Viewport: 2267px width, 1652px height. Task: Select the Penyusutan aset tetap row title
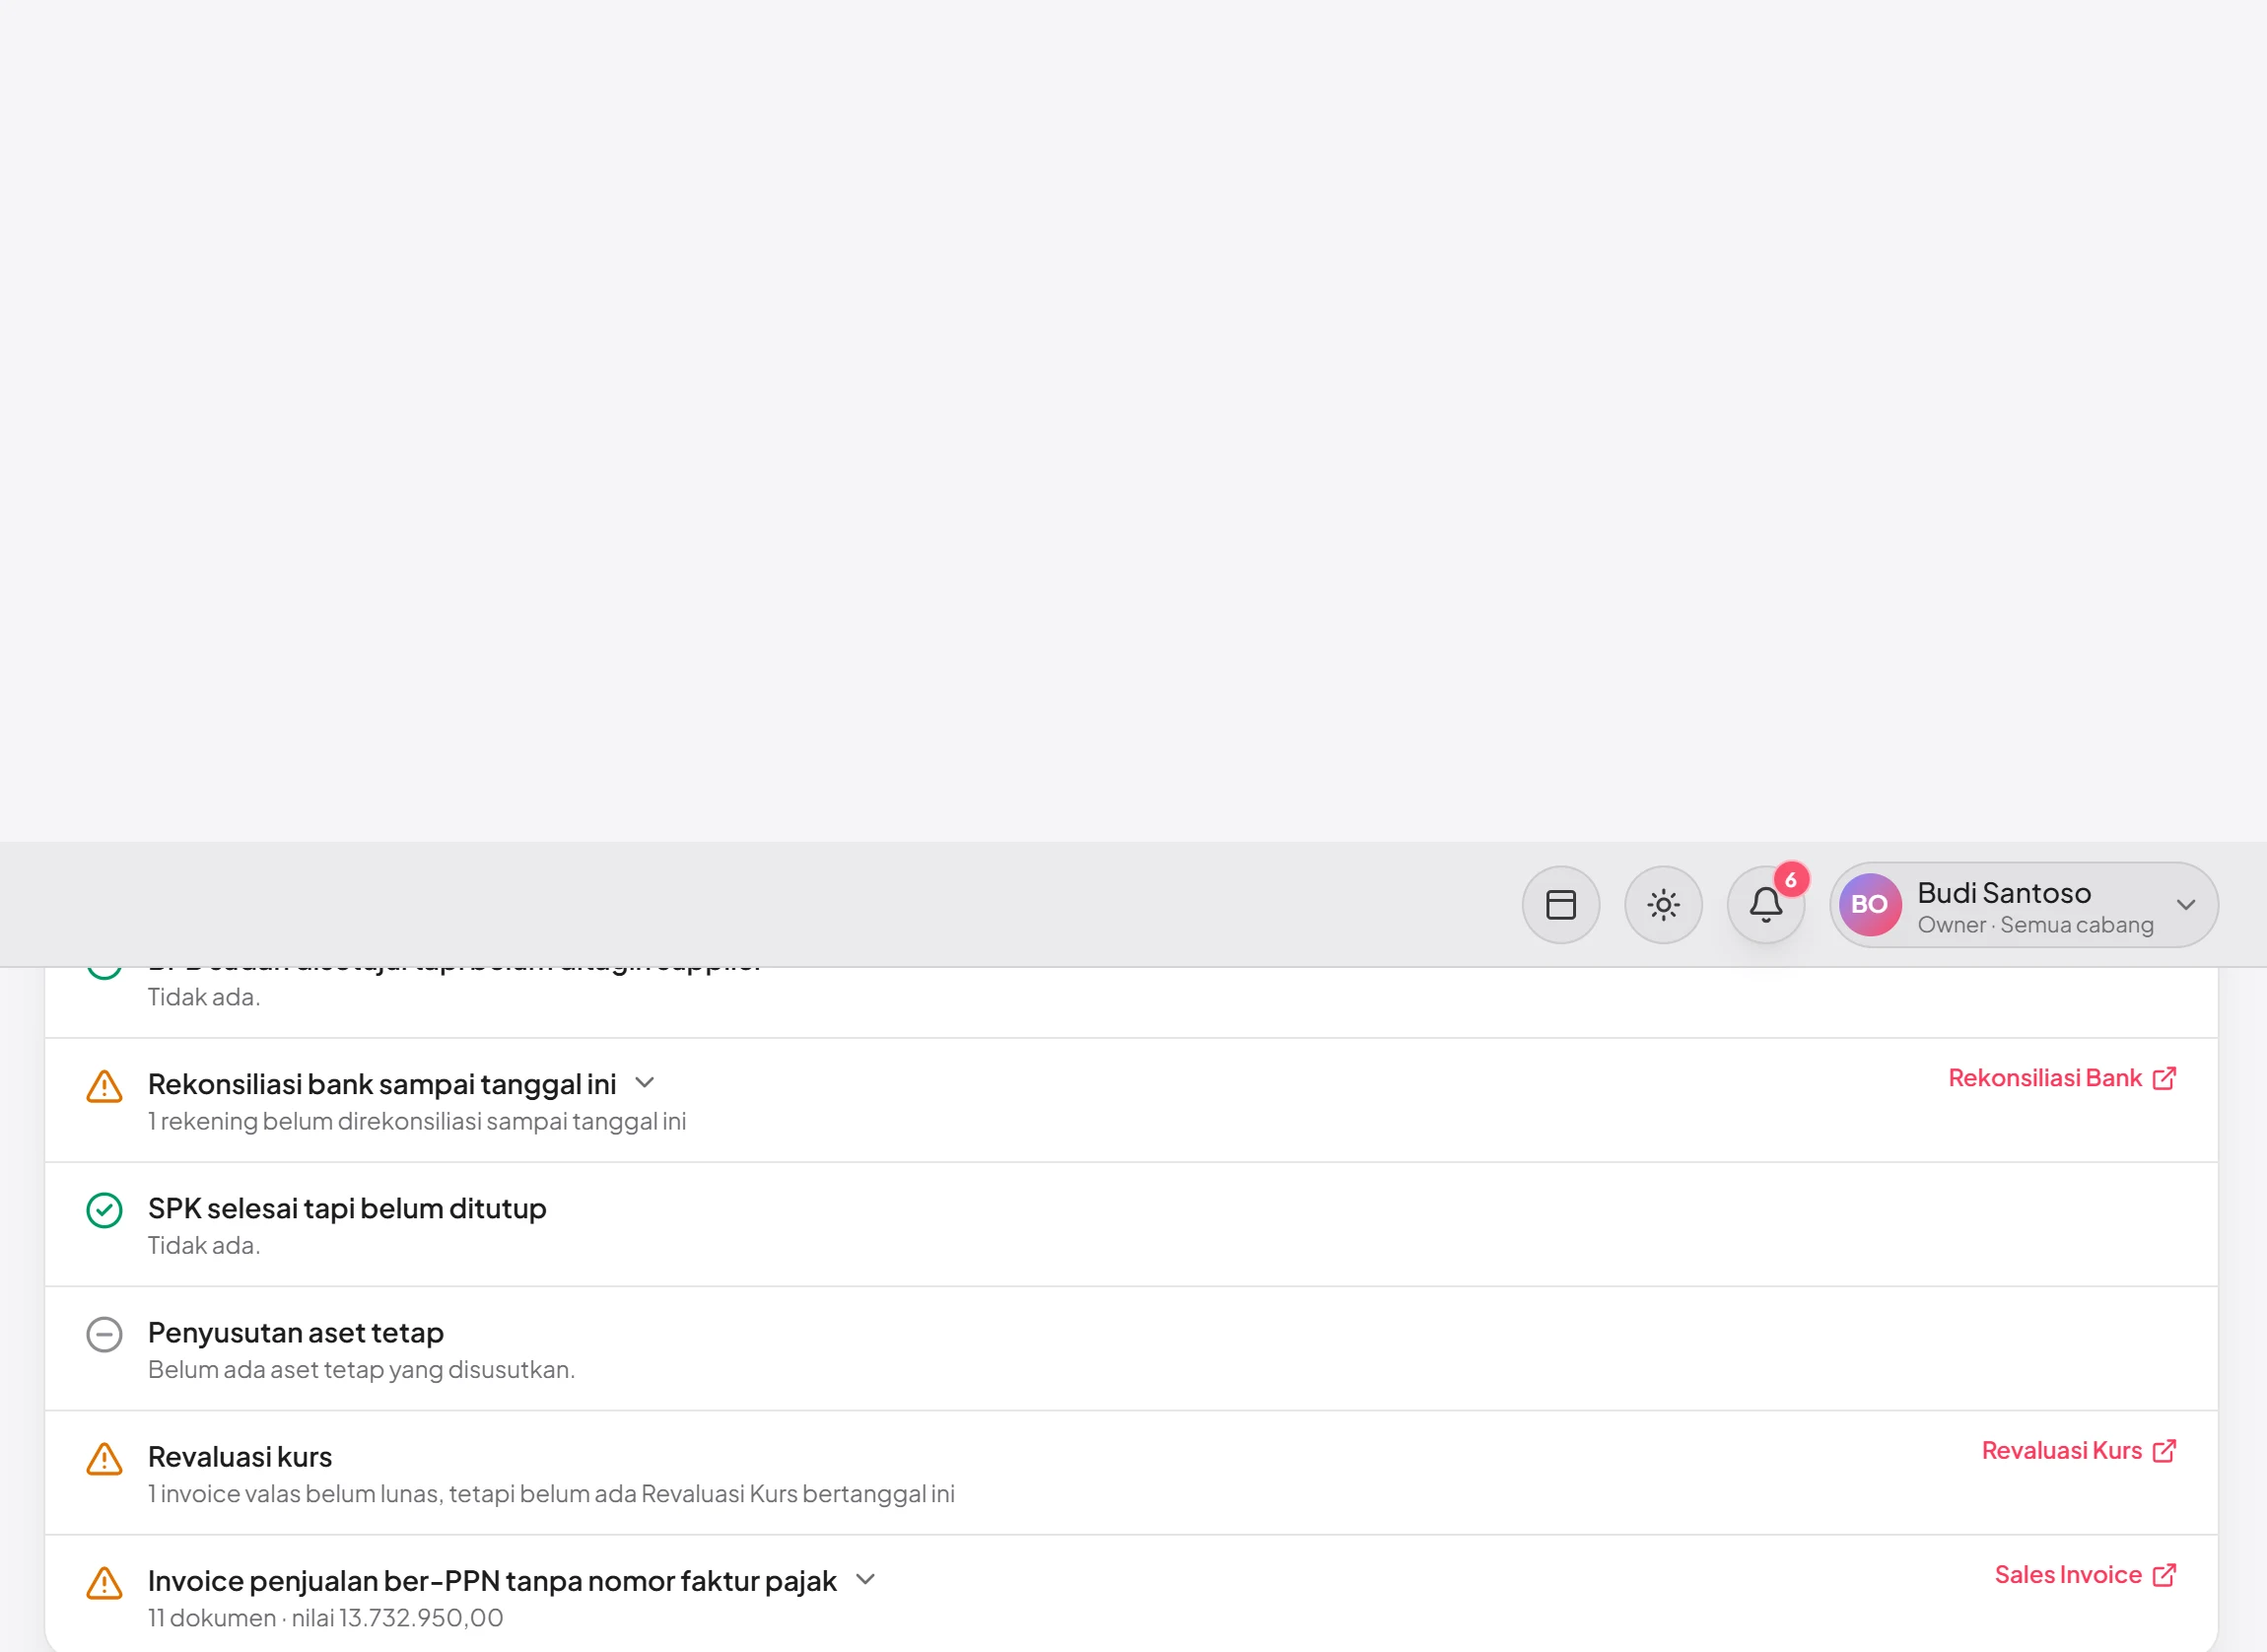pyautogui.click(x=296, y=1333)
